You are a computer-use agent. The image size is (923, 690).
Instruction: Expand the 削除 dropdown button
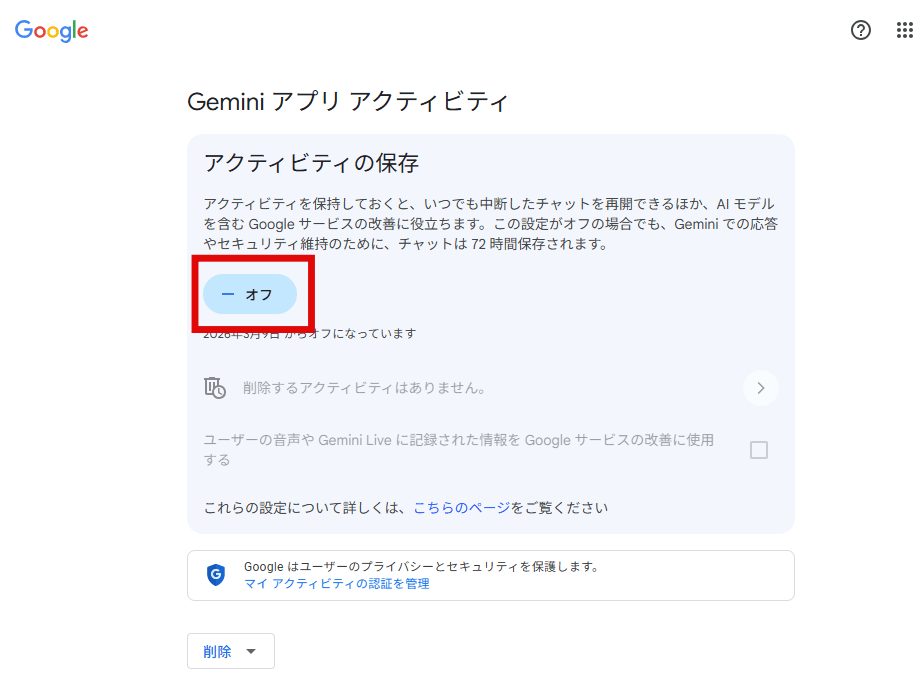(231, 651)
